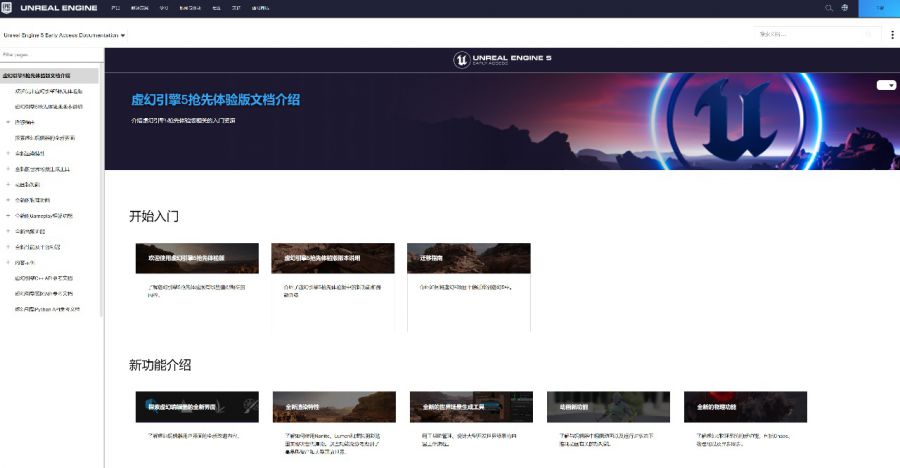This screenshot has height=468, width=900.
Task: Select sidebar item 虚幻引擎5抢先体验版版本说明
Action: click(x=49, y=106)
